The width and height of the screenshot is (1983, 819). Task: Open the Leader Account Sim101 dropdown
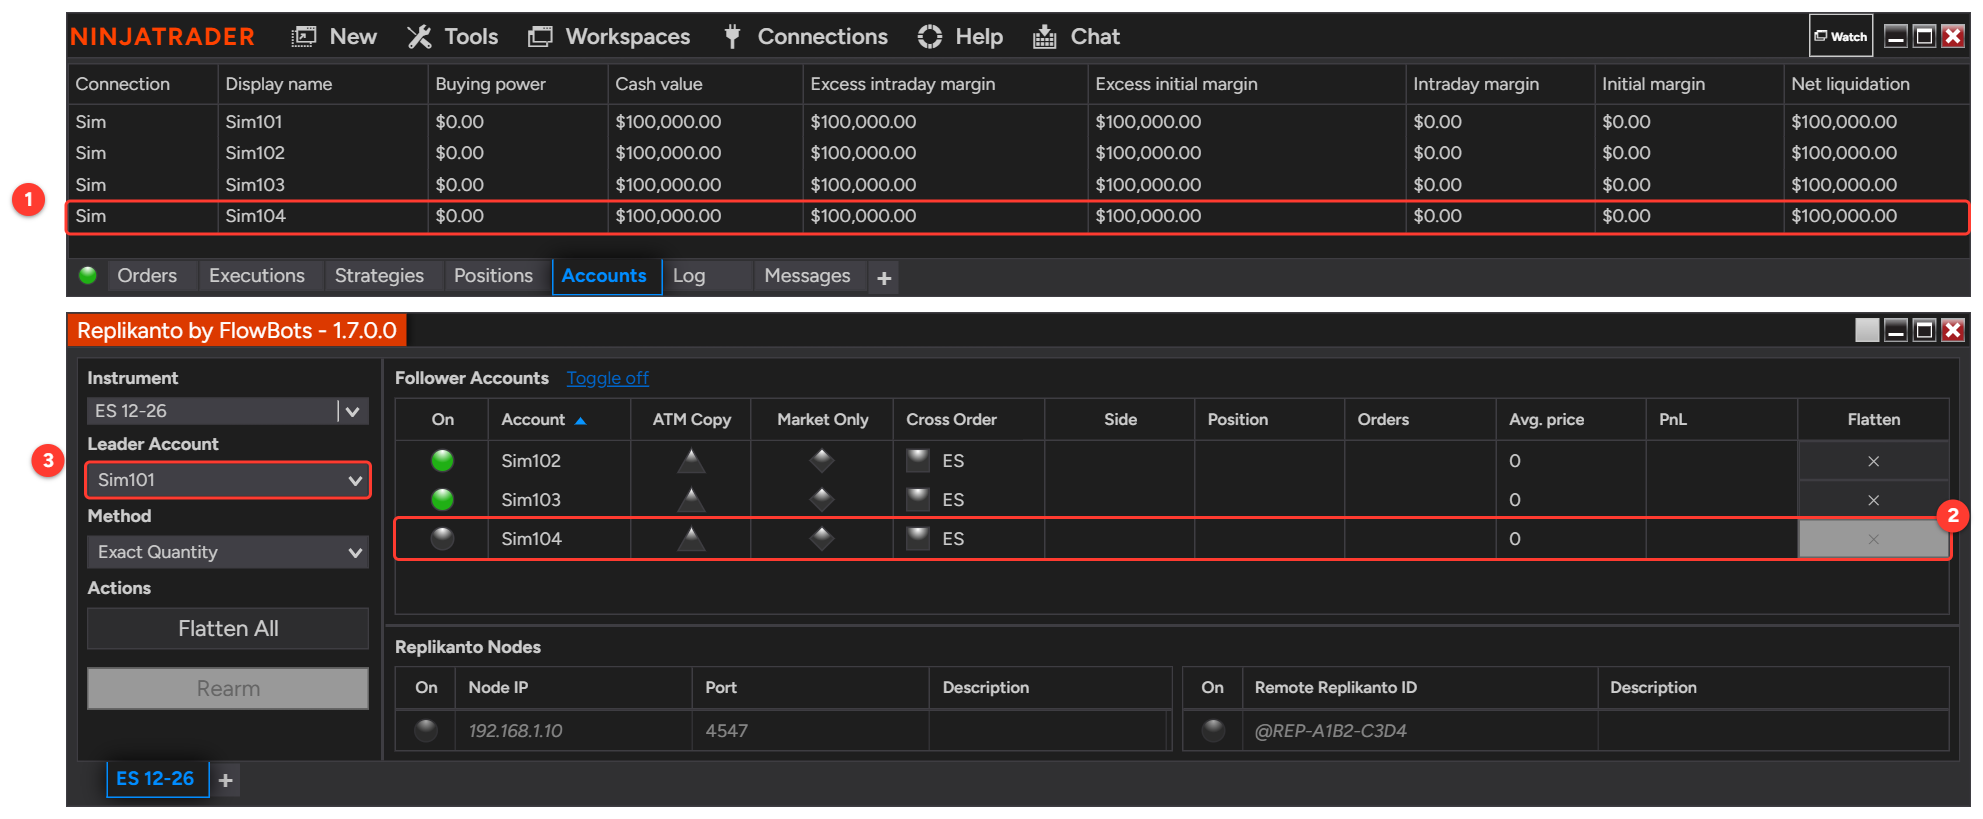[228, 480]
